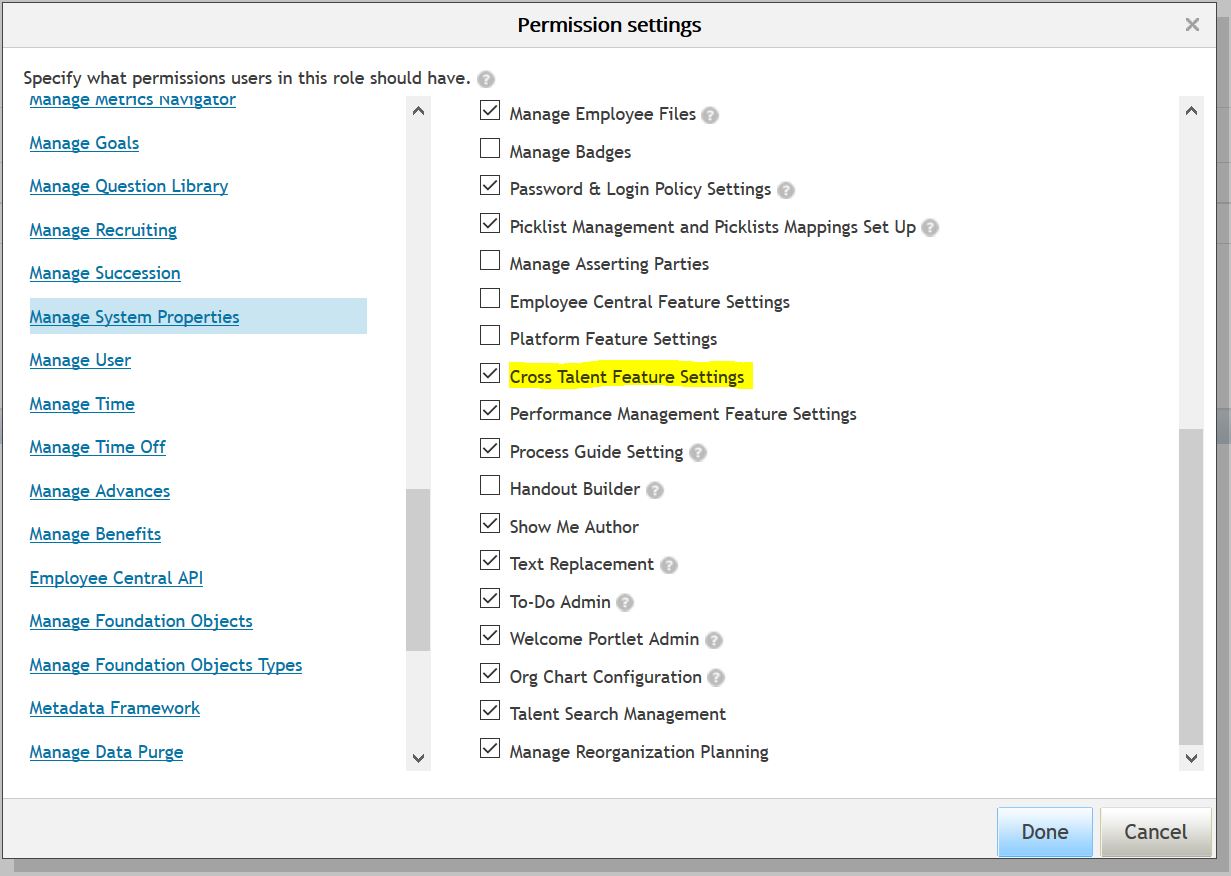Enable Employee Central Feature Settings checkbox
Viewport: 1231px width, 876px height.
[x=490, y=298]
